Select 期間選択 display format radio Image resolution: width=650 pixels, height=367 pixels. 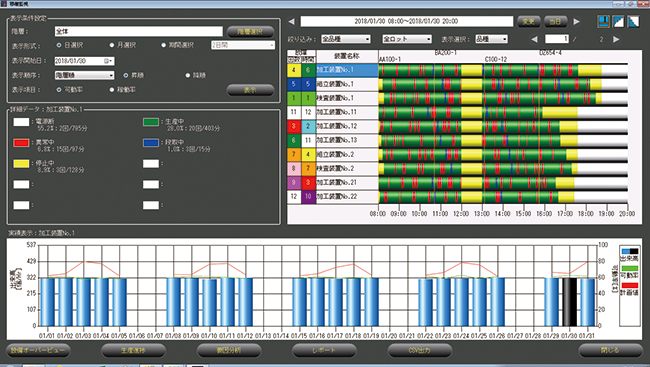click(164, 45)
